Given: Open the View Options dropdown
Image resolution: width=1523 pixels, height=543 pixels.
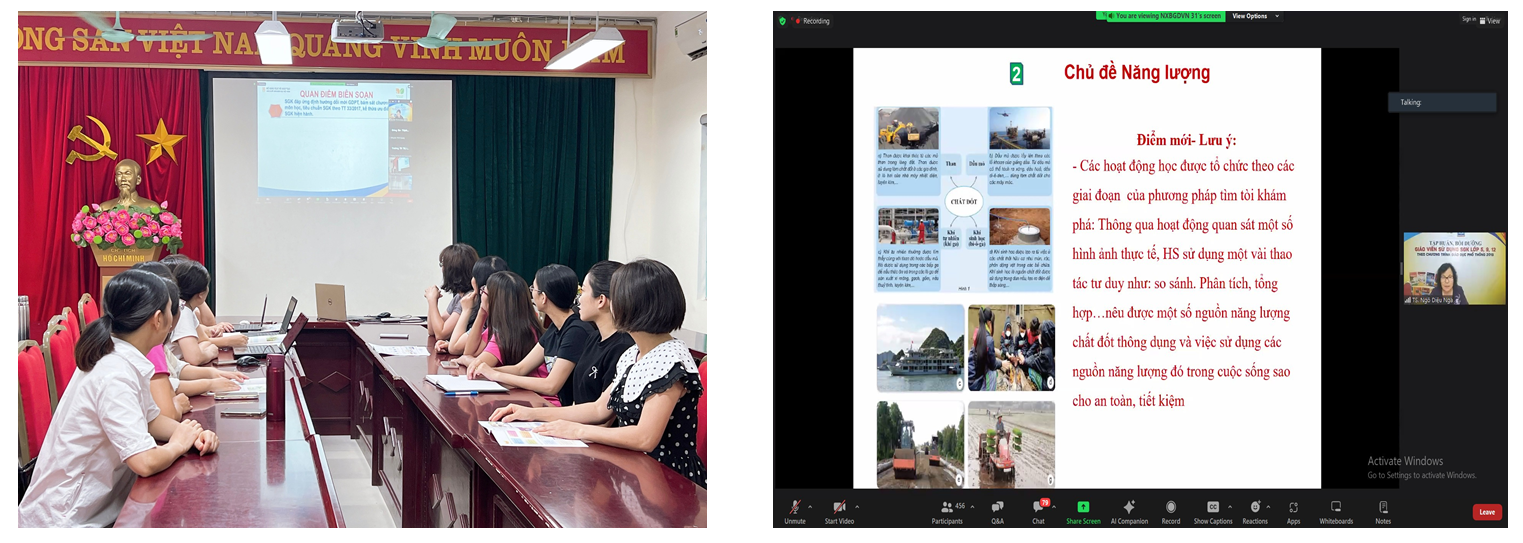Looking at the screenshot, I should 1253,16.
